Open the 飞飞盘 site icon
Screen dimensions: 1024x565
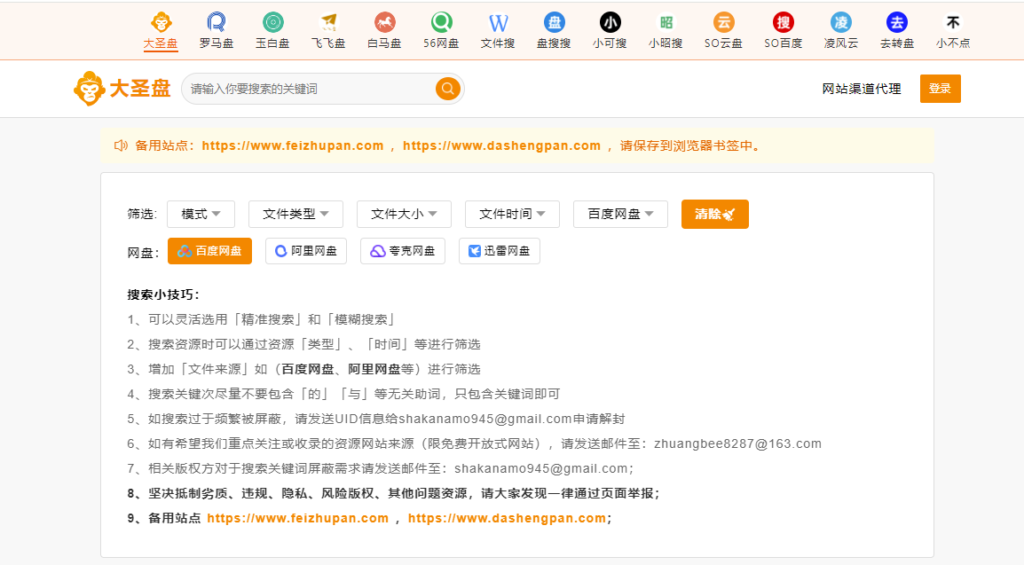coord(328,22)
